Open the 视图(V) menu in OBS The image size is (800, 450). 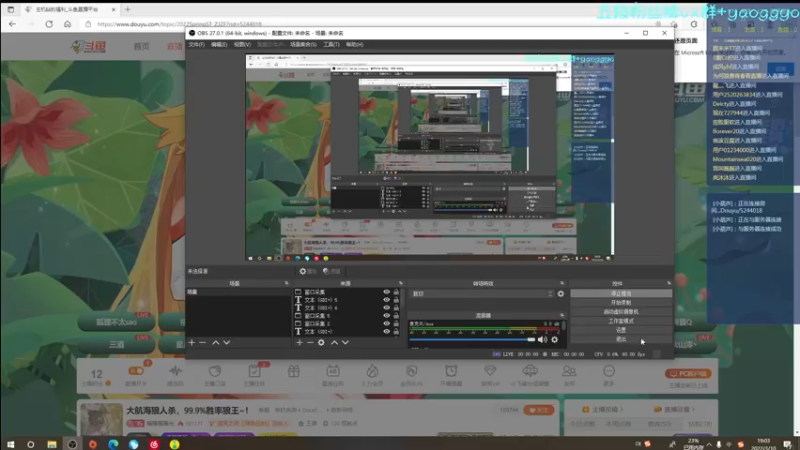(x=242, y=44)
